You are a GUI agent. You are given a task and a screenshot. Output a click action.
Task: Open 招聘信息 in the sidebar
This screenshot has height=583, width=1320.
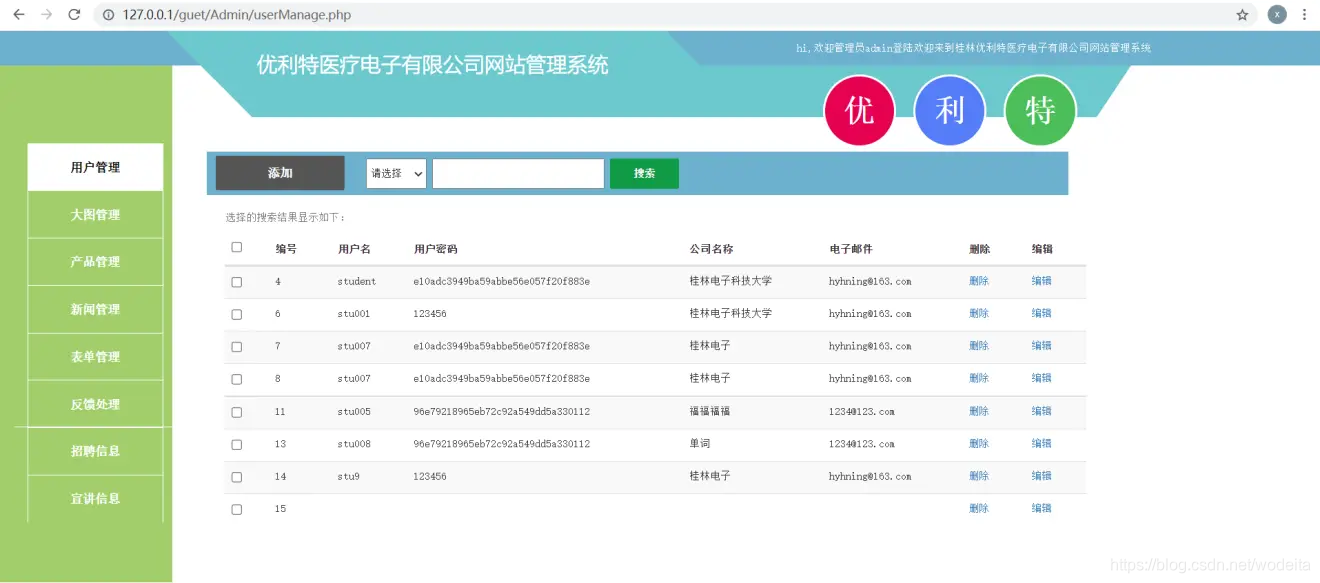tap(95, 452)
